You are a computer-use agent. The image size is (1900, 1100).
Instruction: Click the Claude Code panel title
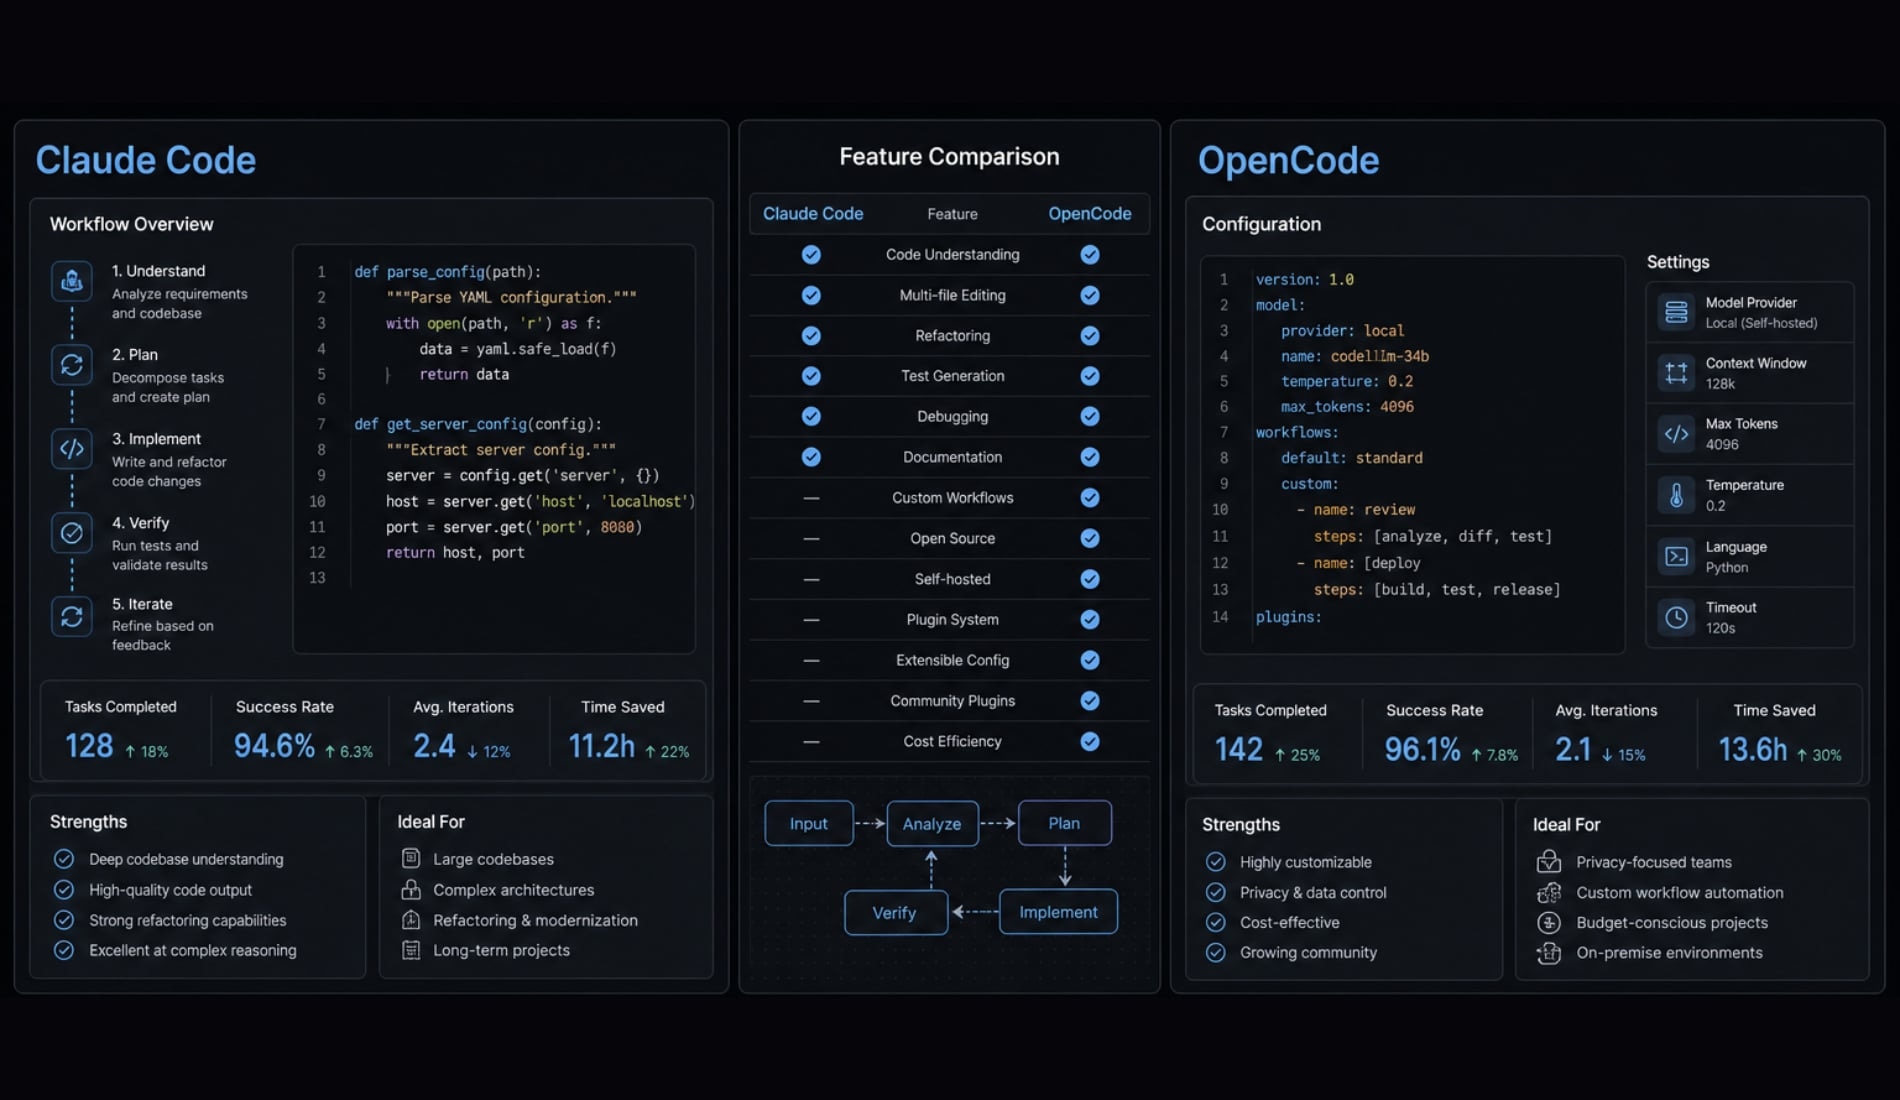[x=146, y=160]
